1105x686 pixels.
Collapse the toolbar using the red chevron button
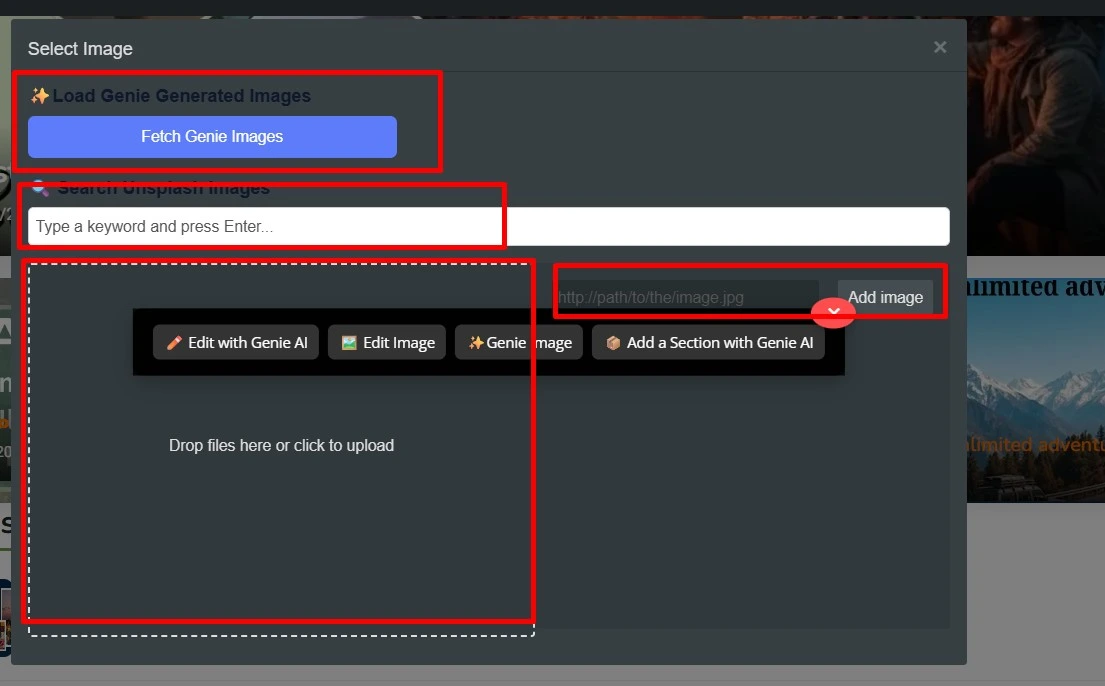833,312
